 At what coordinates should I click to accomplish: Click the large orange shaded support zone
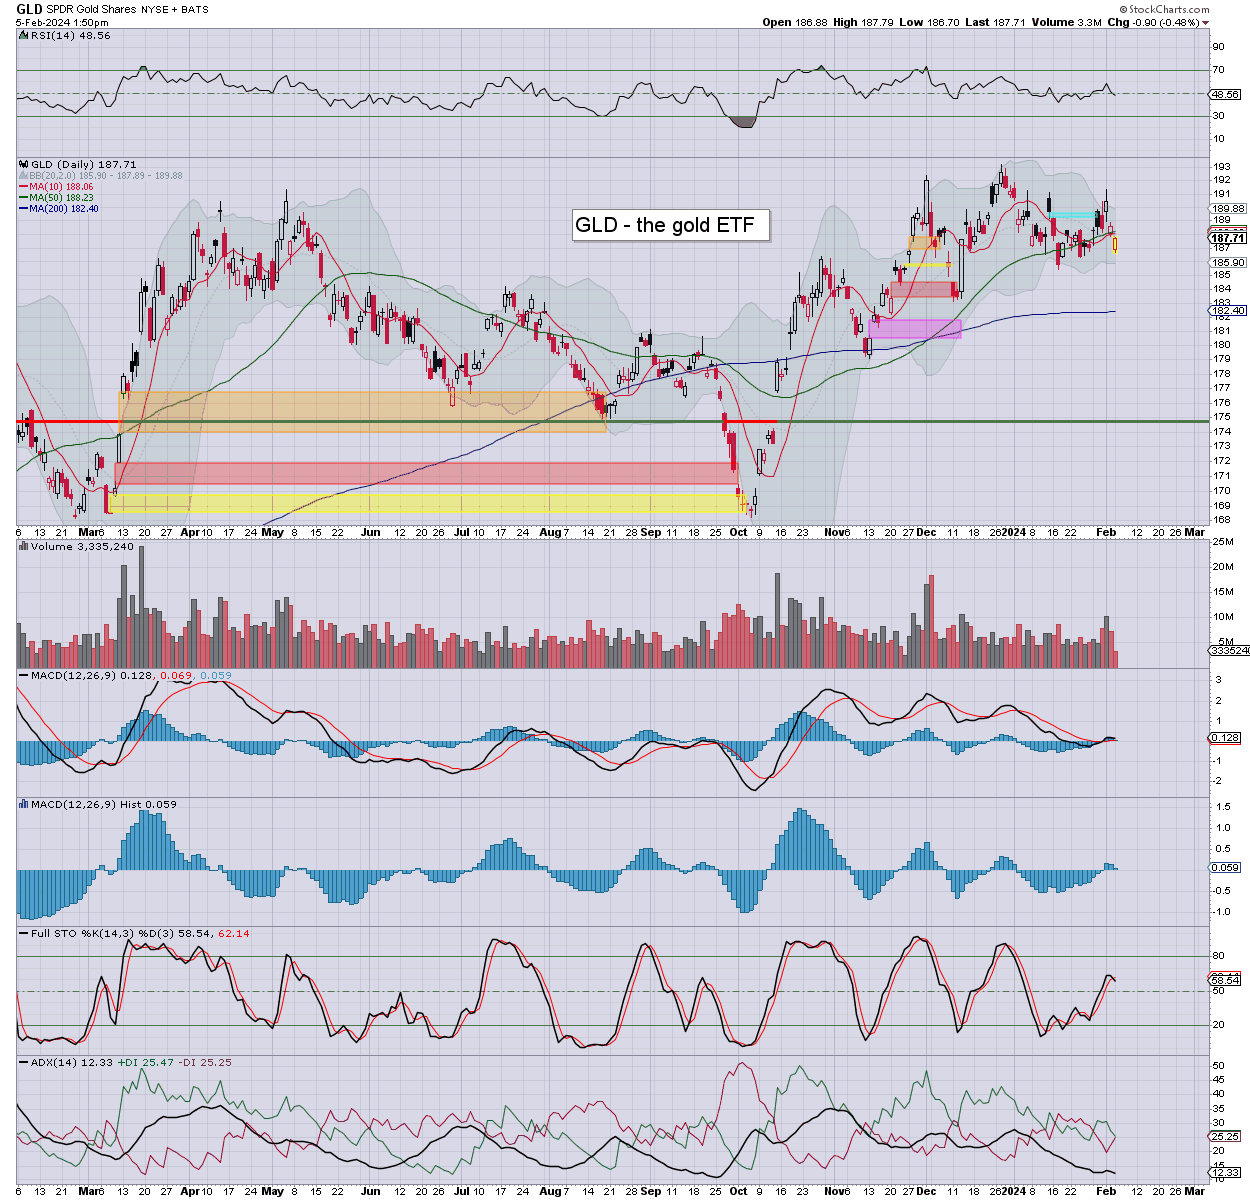pos(361,411)
